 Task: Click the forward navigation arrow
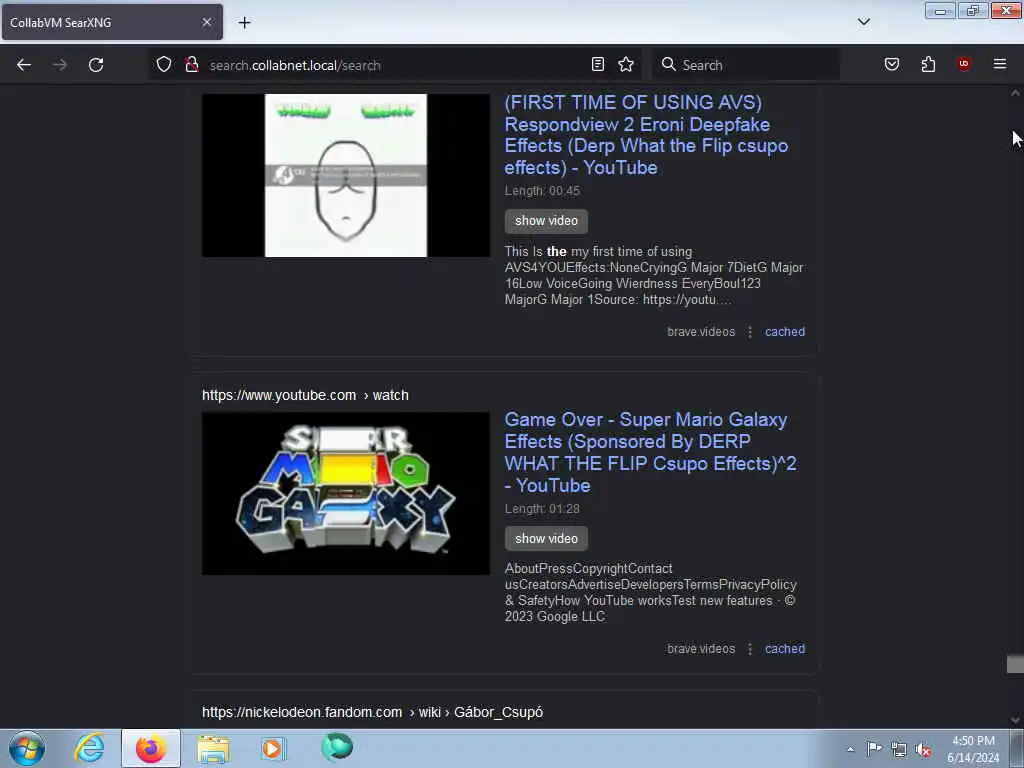tap(59, 65)
